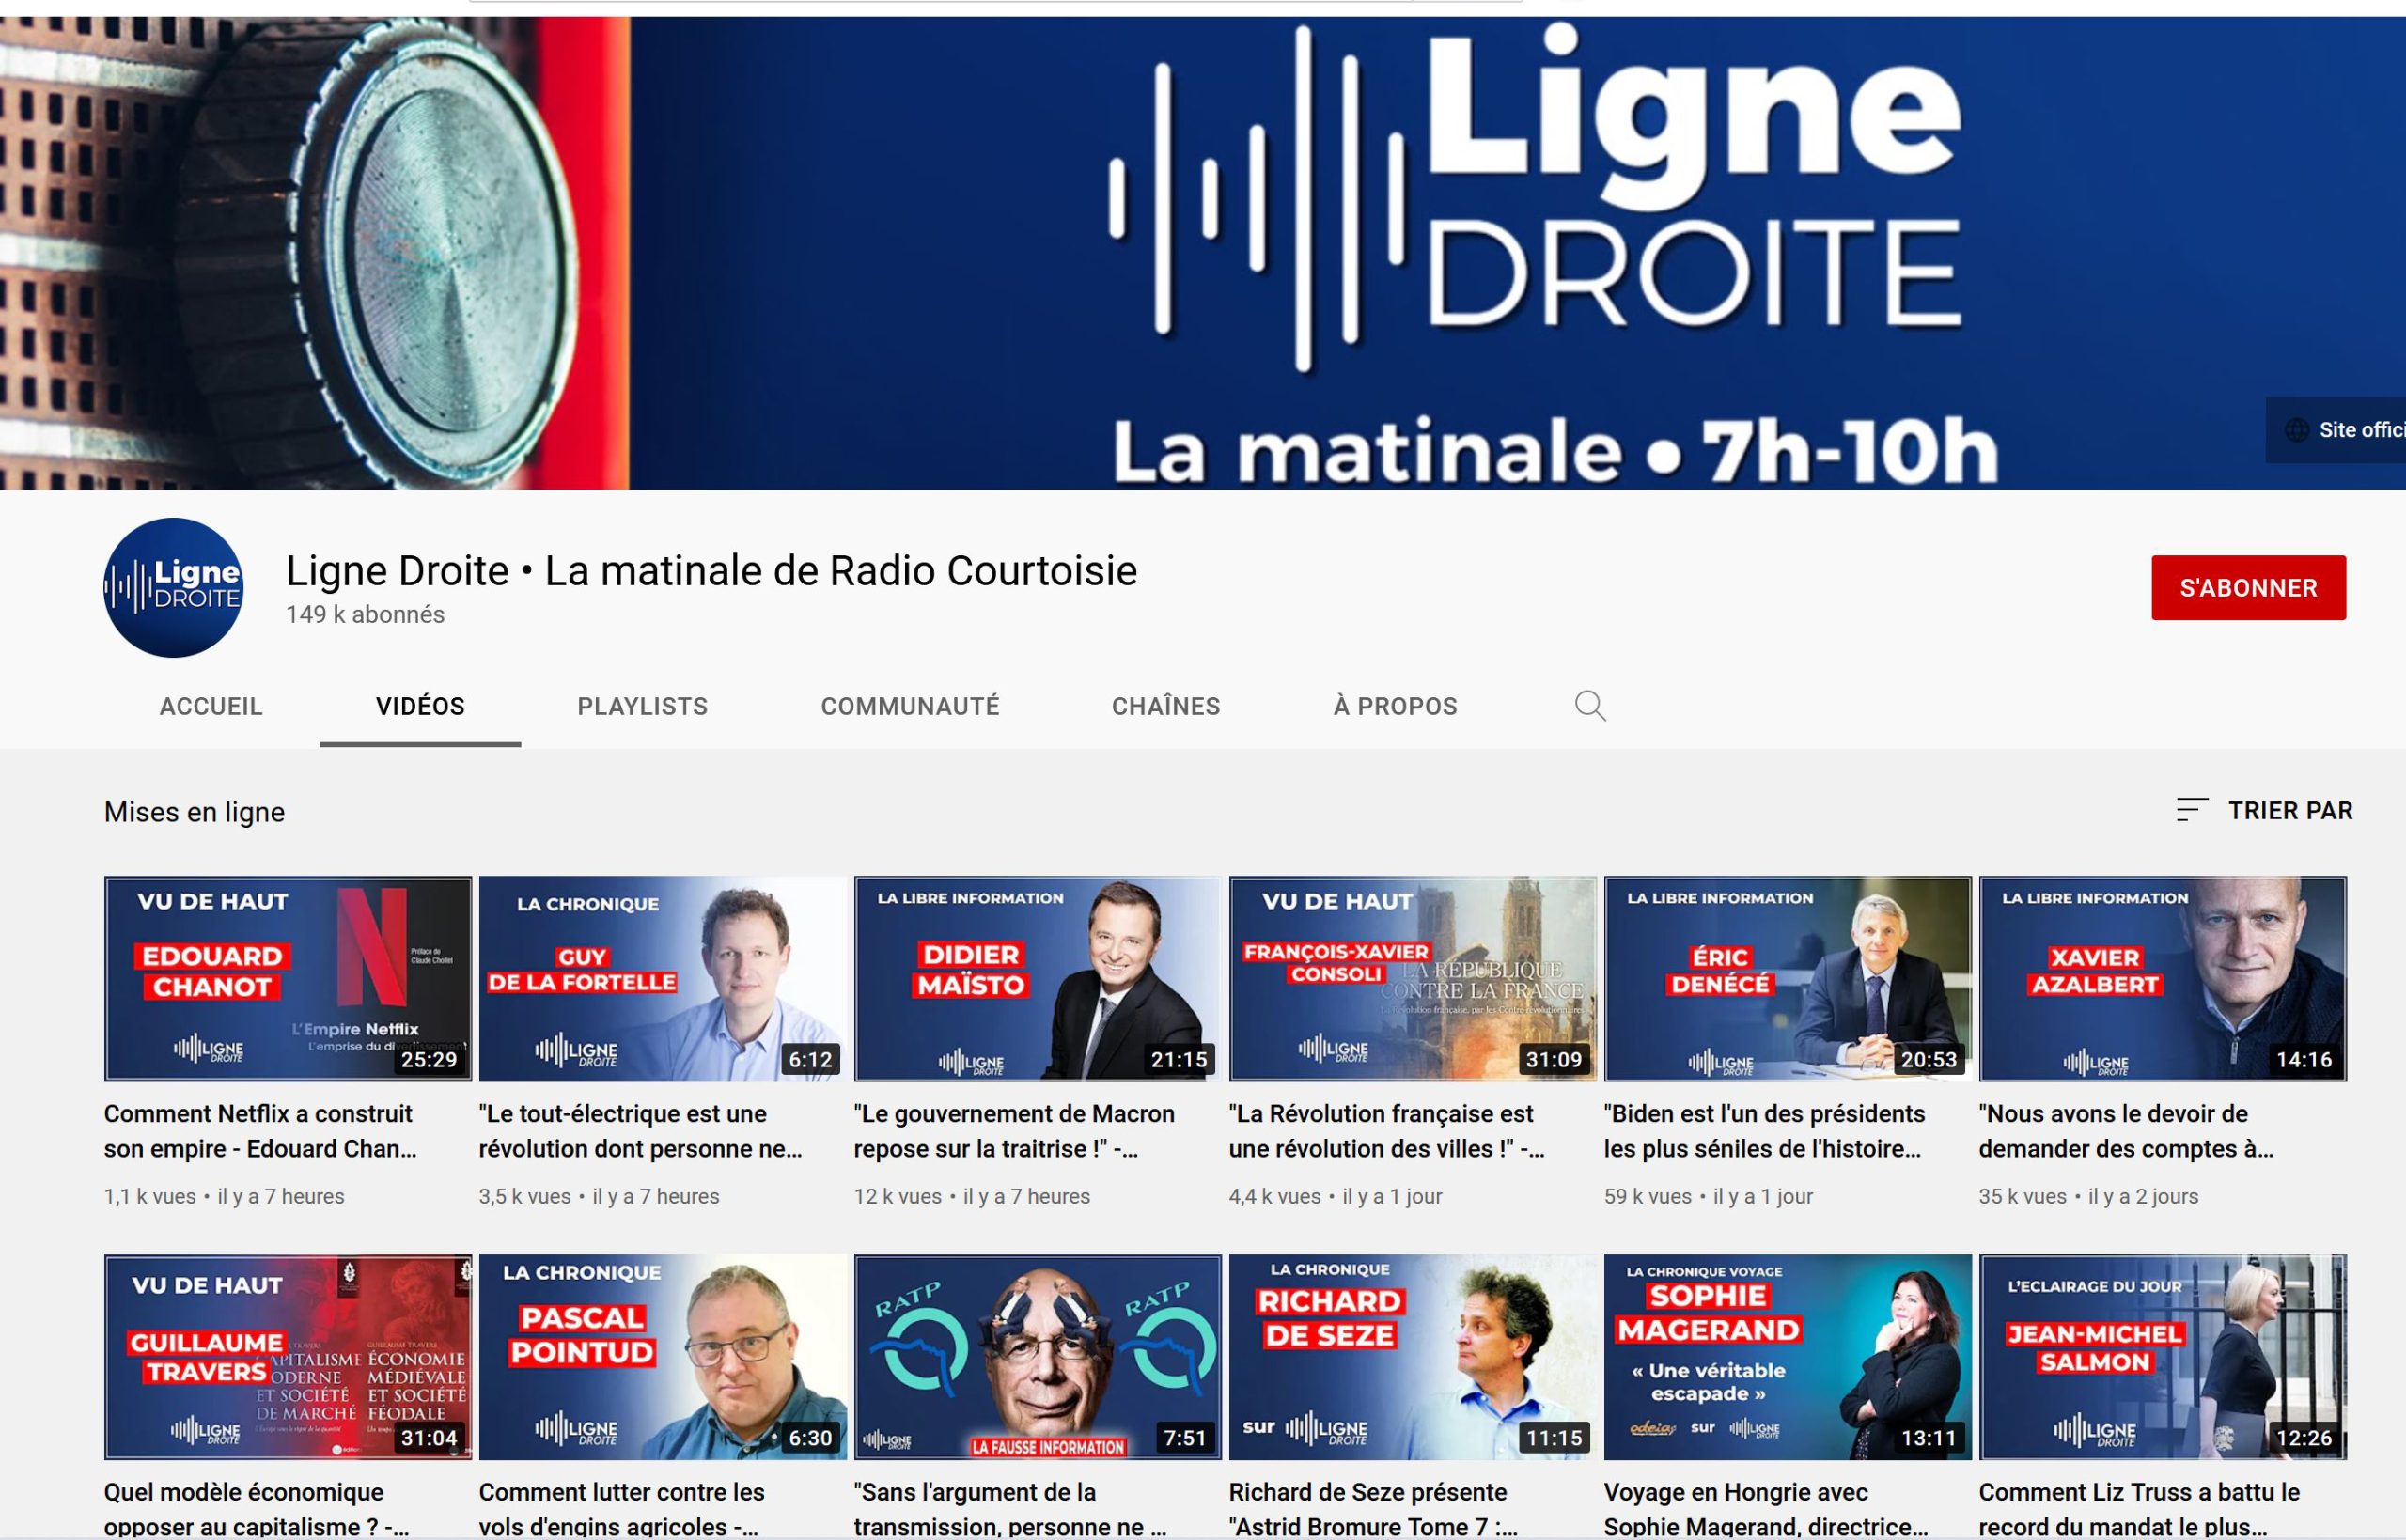The image size is (2406, 1540).
Task: Click title 'Biden est l'un des présidents'
Action: pos(1764,1131)
